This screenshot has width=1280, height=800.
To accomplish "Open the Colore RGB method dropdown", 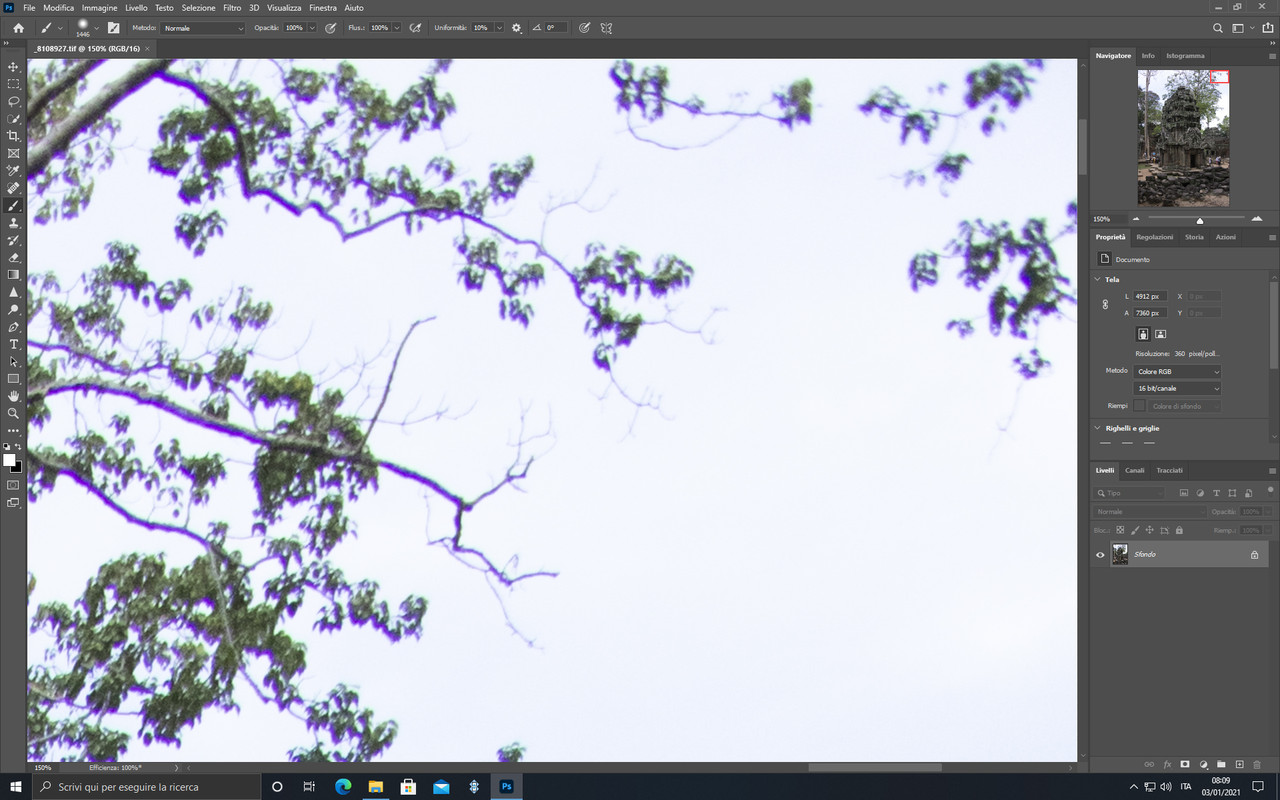I will 1177,370.
